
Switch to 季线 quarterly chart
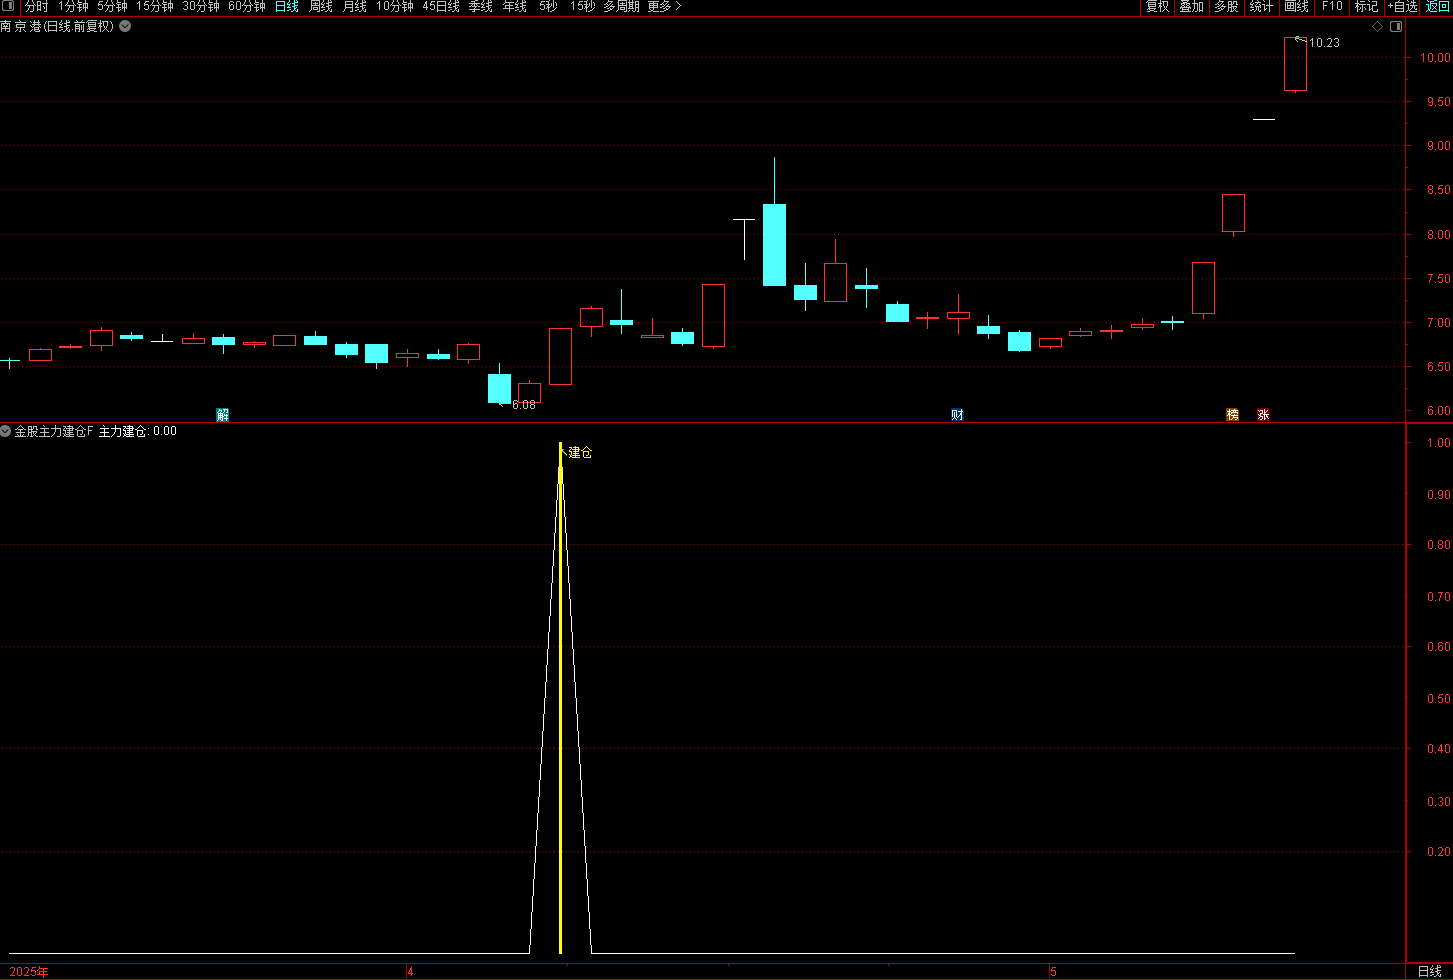coord(481,7)
